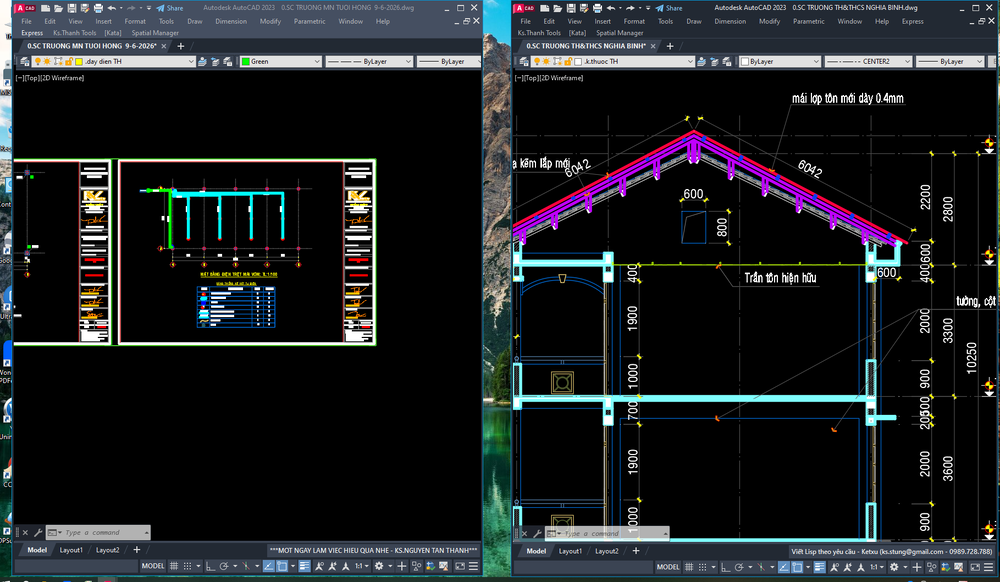Toggle freeze sun icon for .day dien TH layer
Viewport: 1000px width, 582px height.
pyautogui.click(x=47, y=62)
